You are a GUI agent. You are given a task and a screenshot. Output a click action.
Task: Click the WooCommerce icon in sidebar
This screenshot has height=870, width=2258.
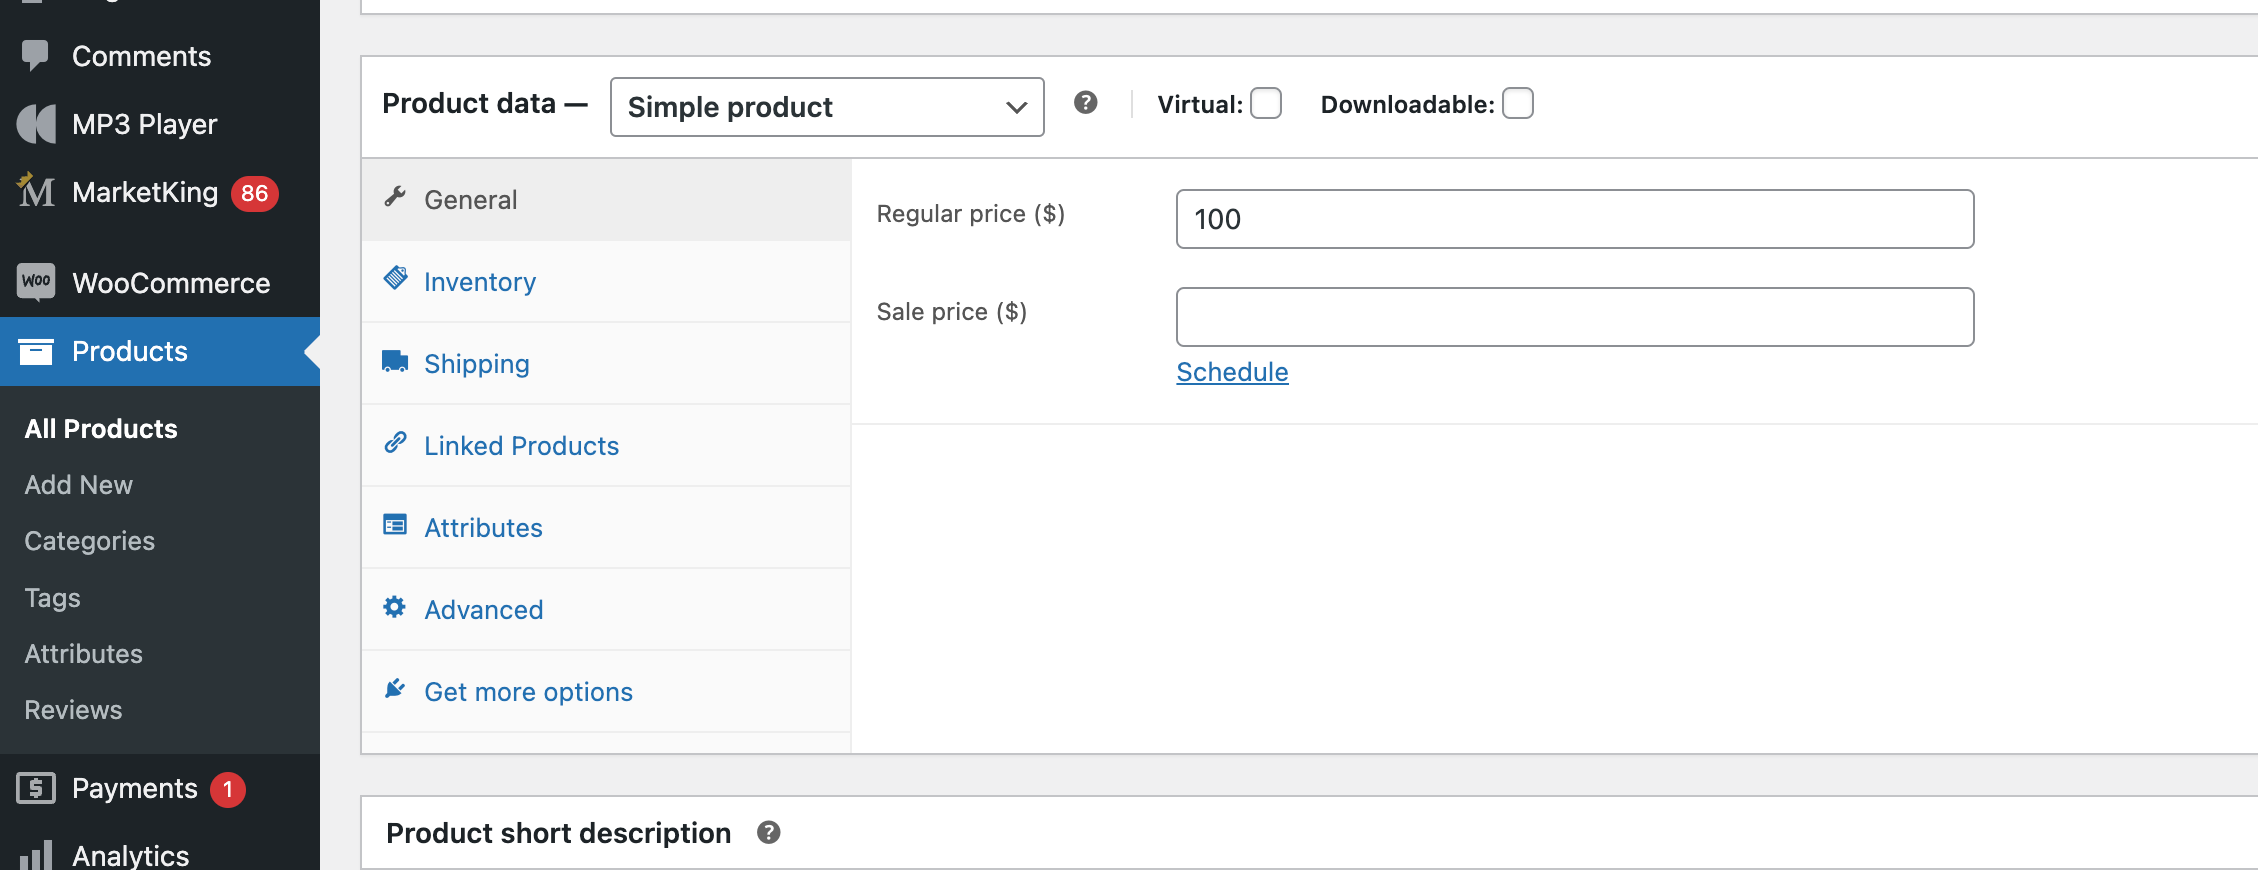36,282
